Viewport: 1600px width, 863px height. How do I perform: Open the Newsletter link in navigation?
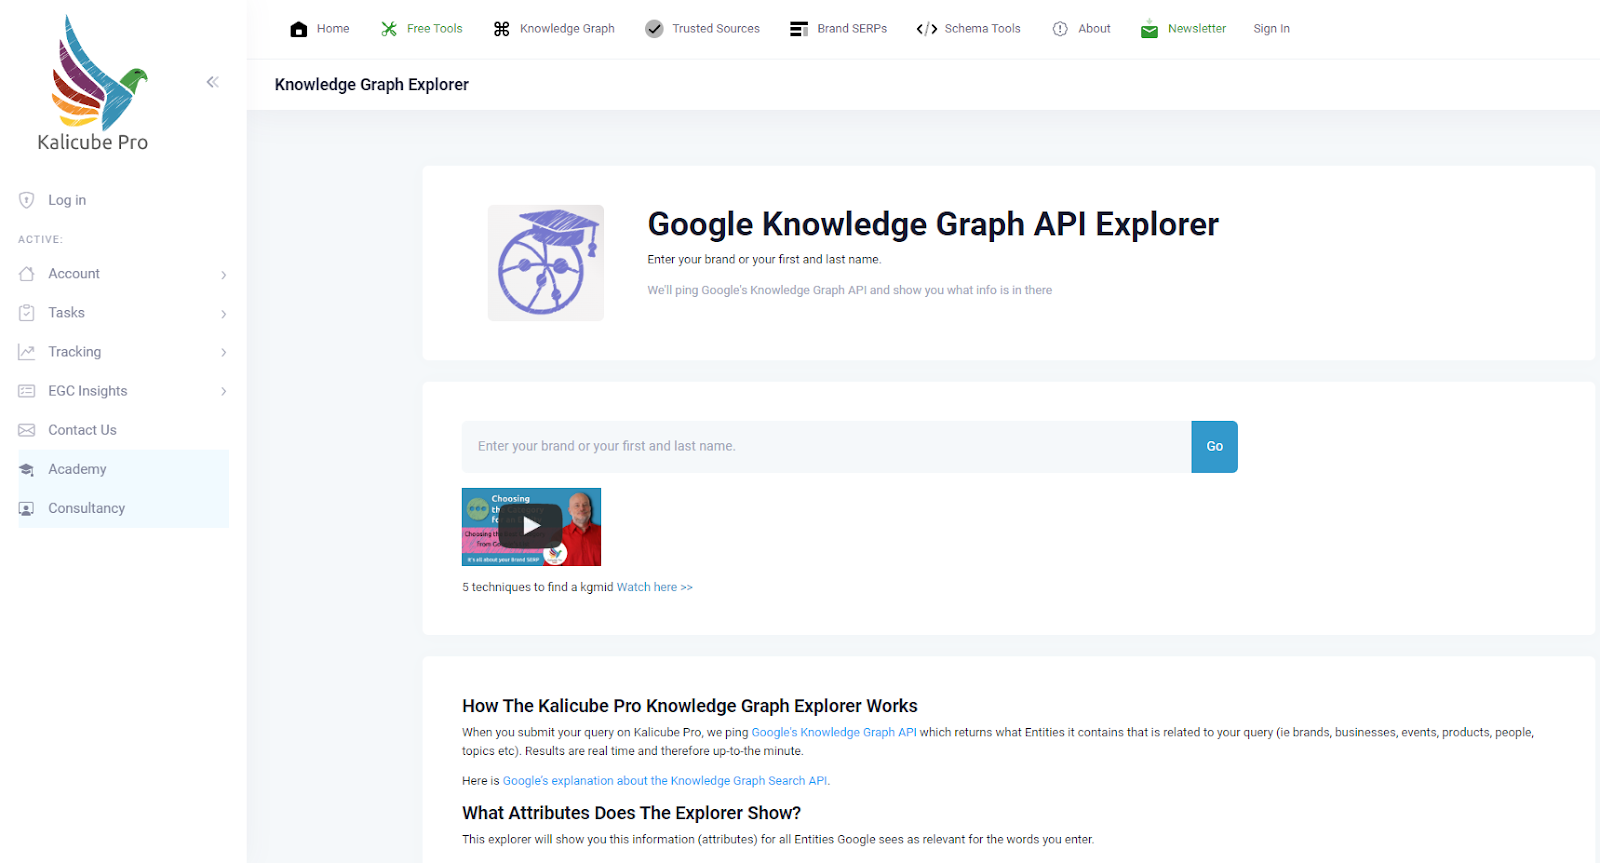[x=1197, y=29]
